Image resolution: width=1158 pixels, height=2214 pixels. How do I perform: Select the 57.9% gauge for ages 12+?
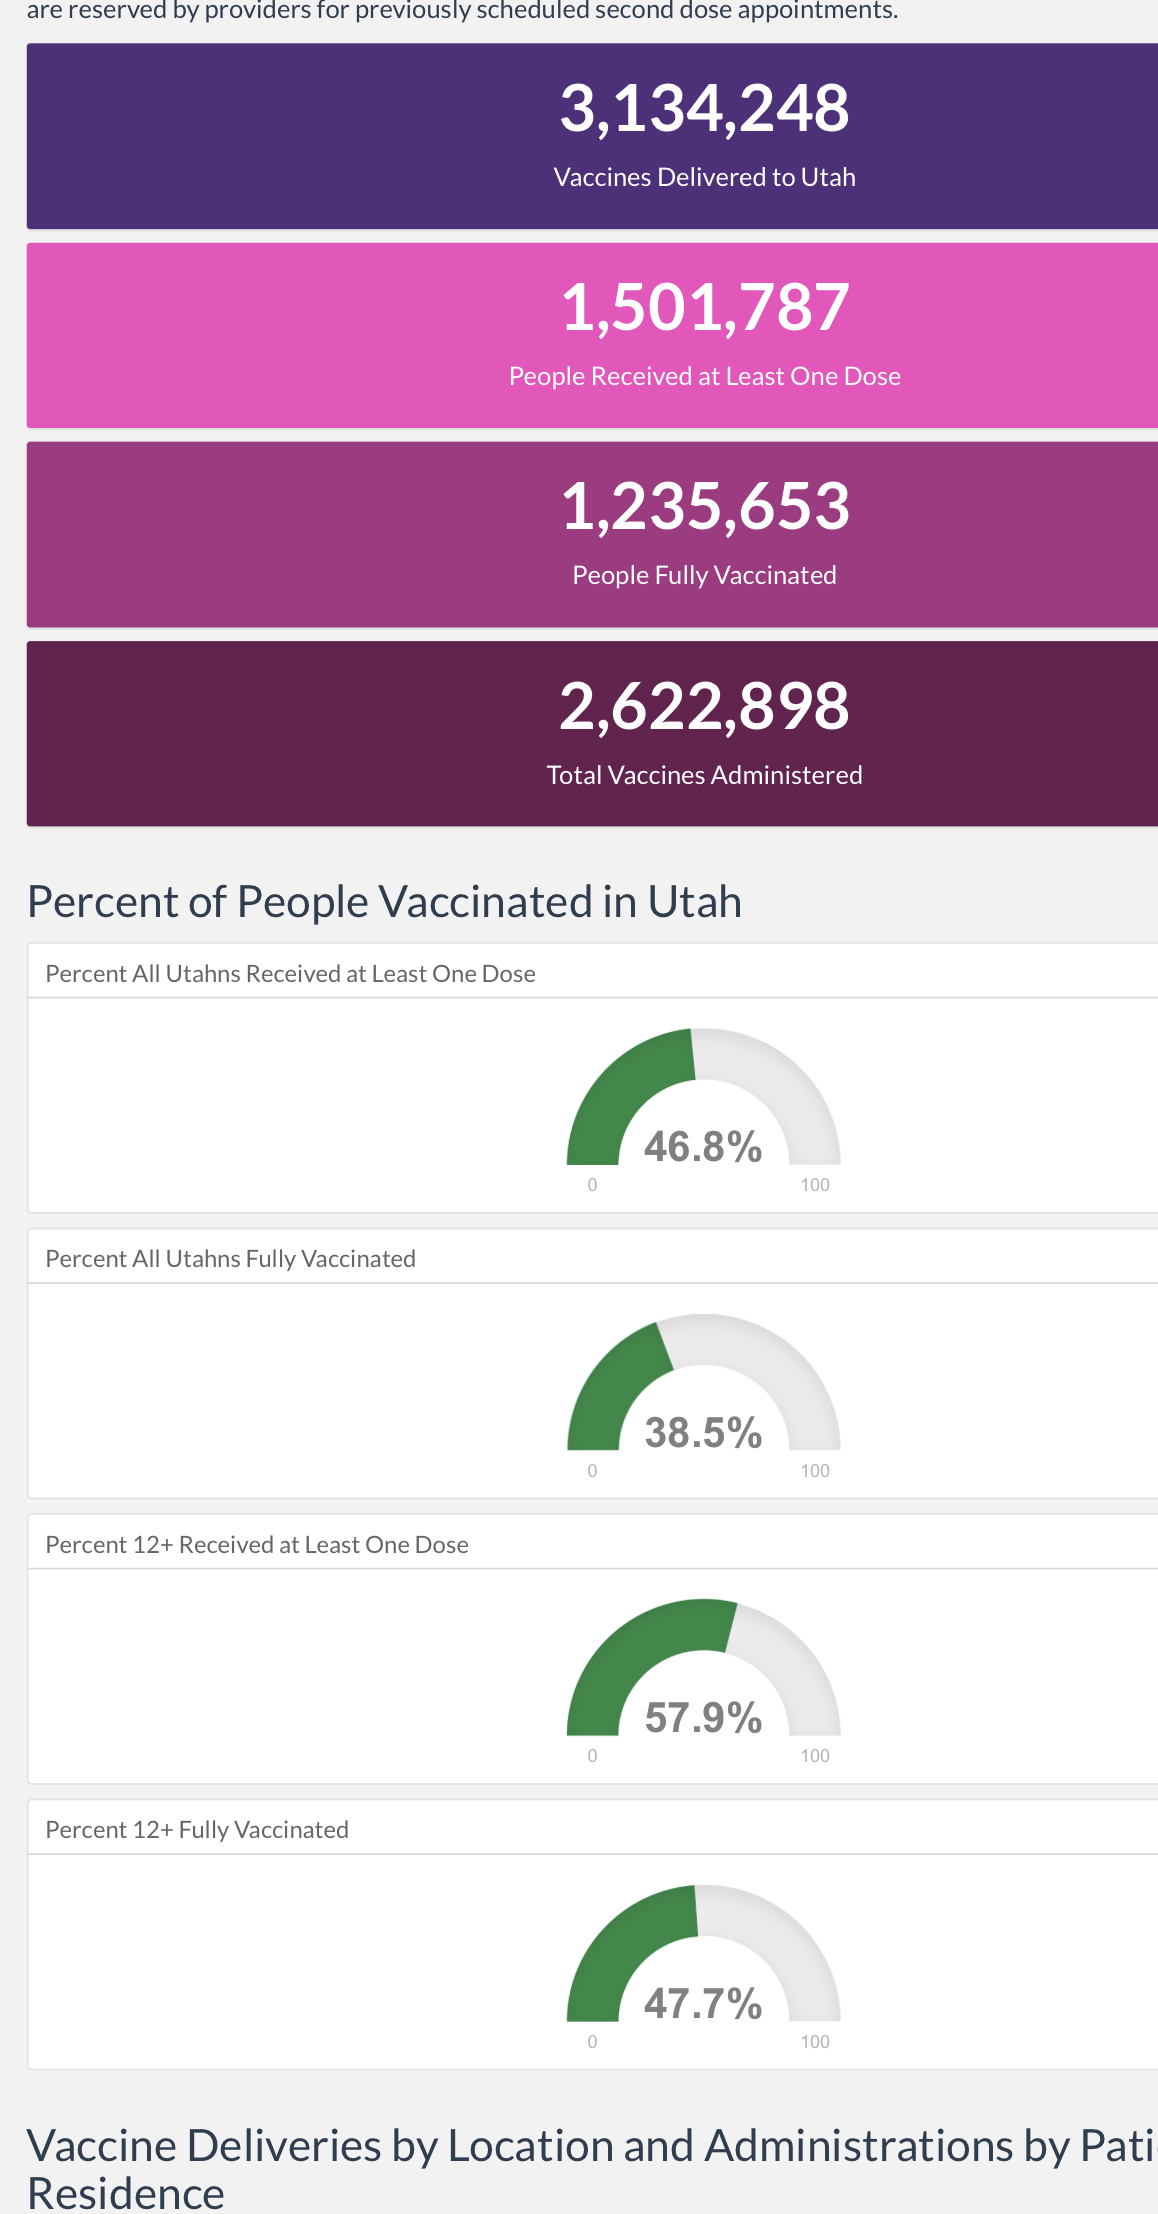coord(704,1676)
